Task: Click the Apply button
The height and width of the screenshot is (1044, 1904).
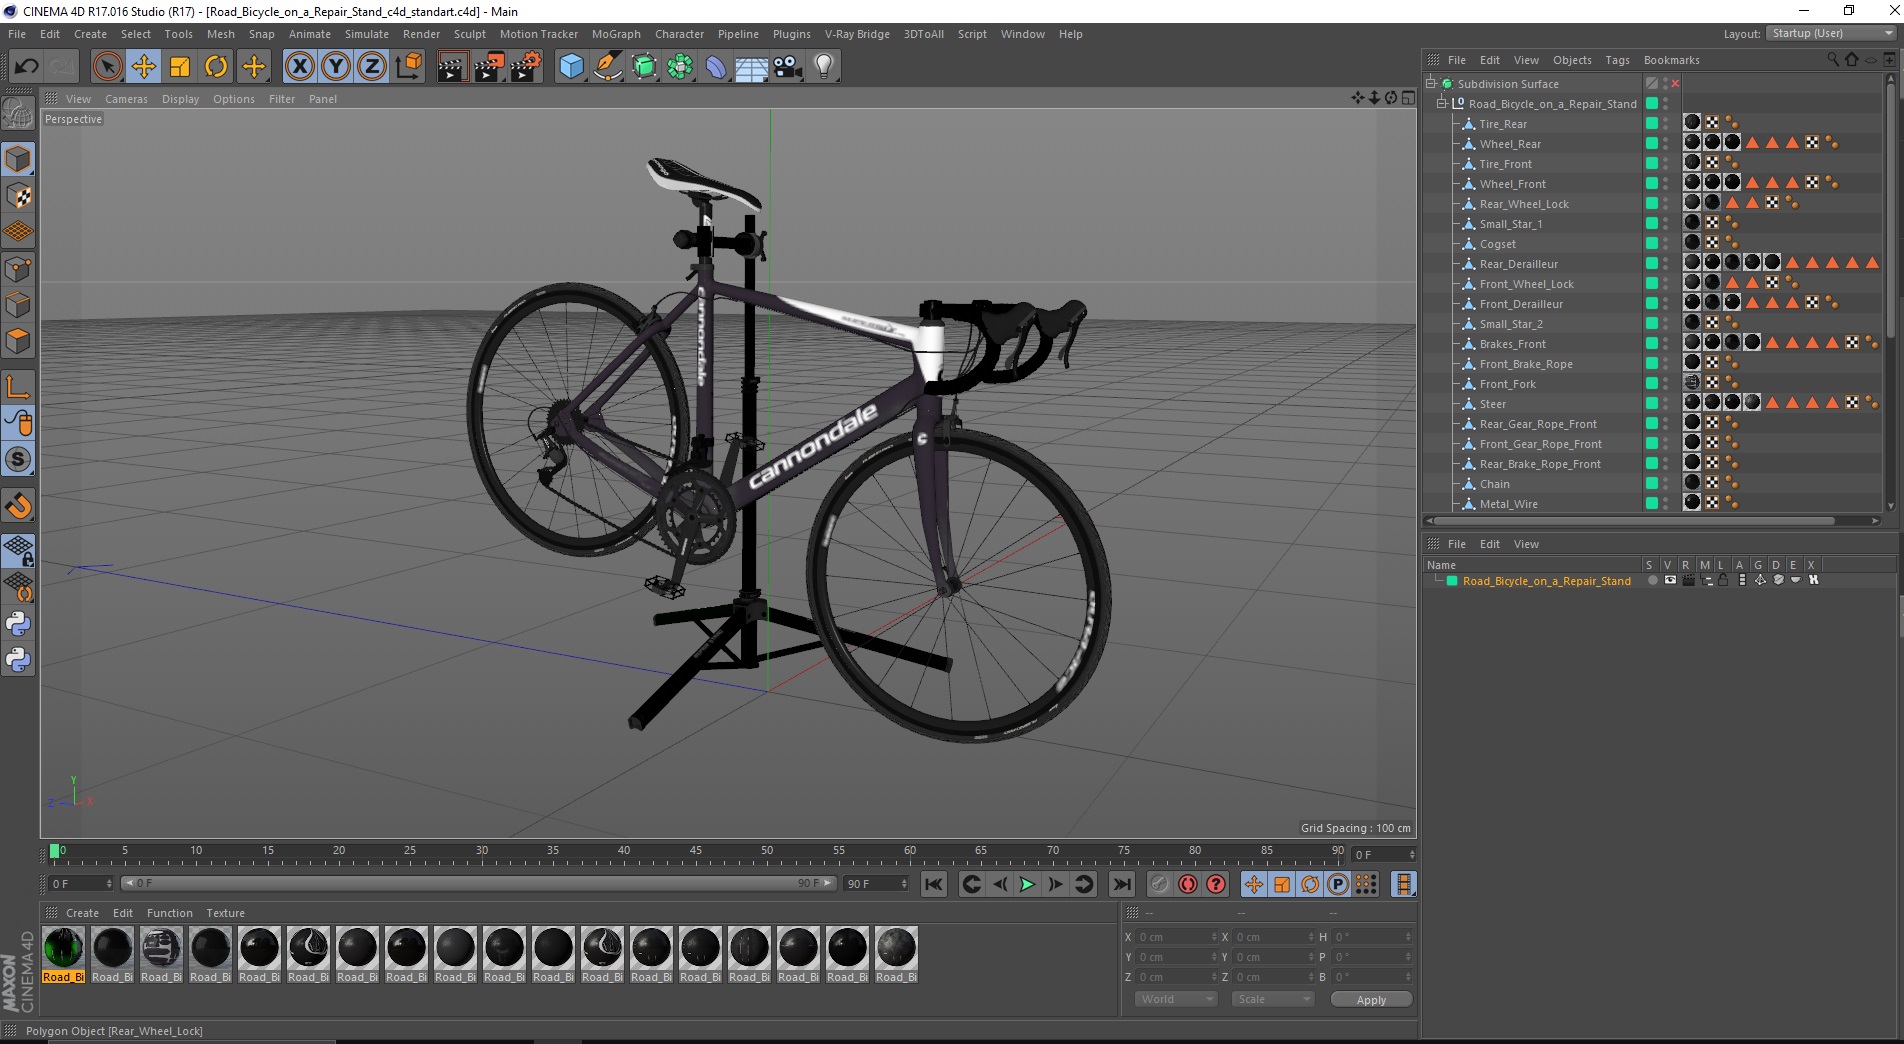Action: [x=1371, y=1000]
